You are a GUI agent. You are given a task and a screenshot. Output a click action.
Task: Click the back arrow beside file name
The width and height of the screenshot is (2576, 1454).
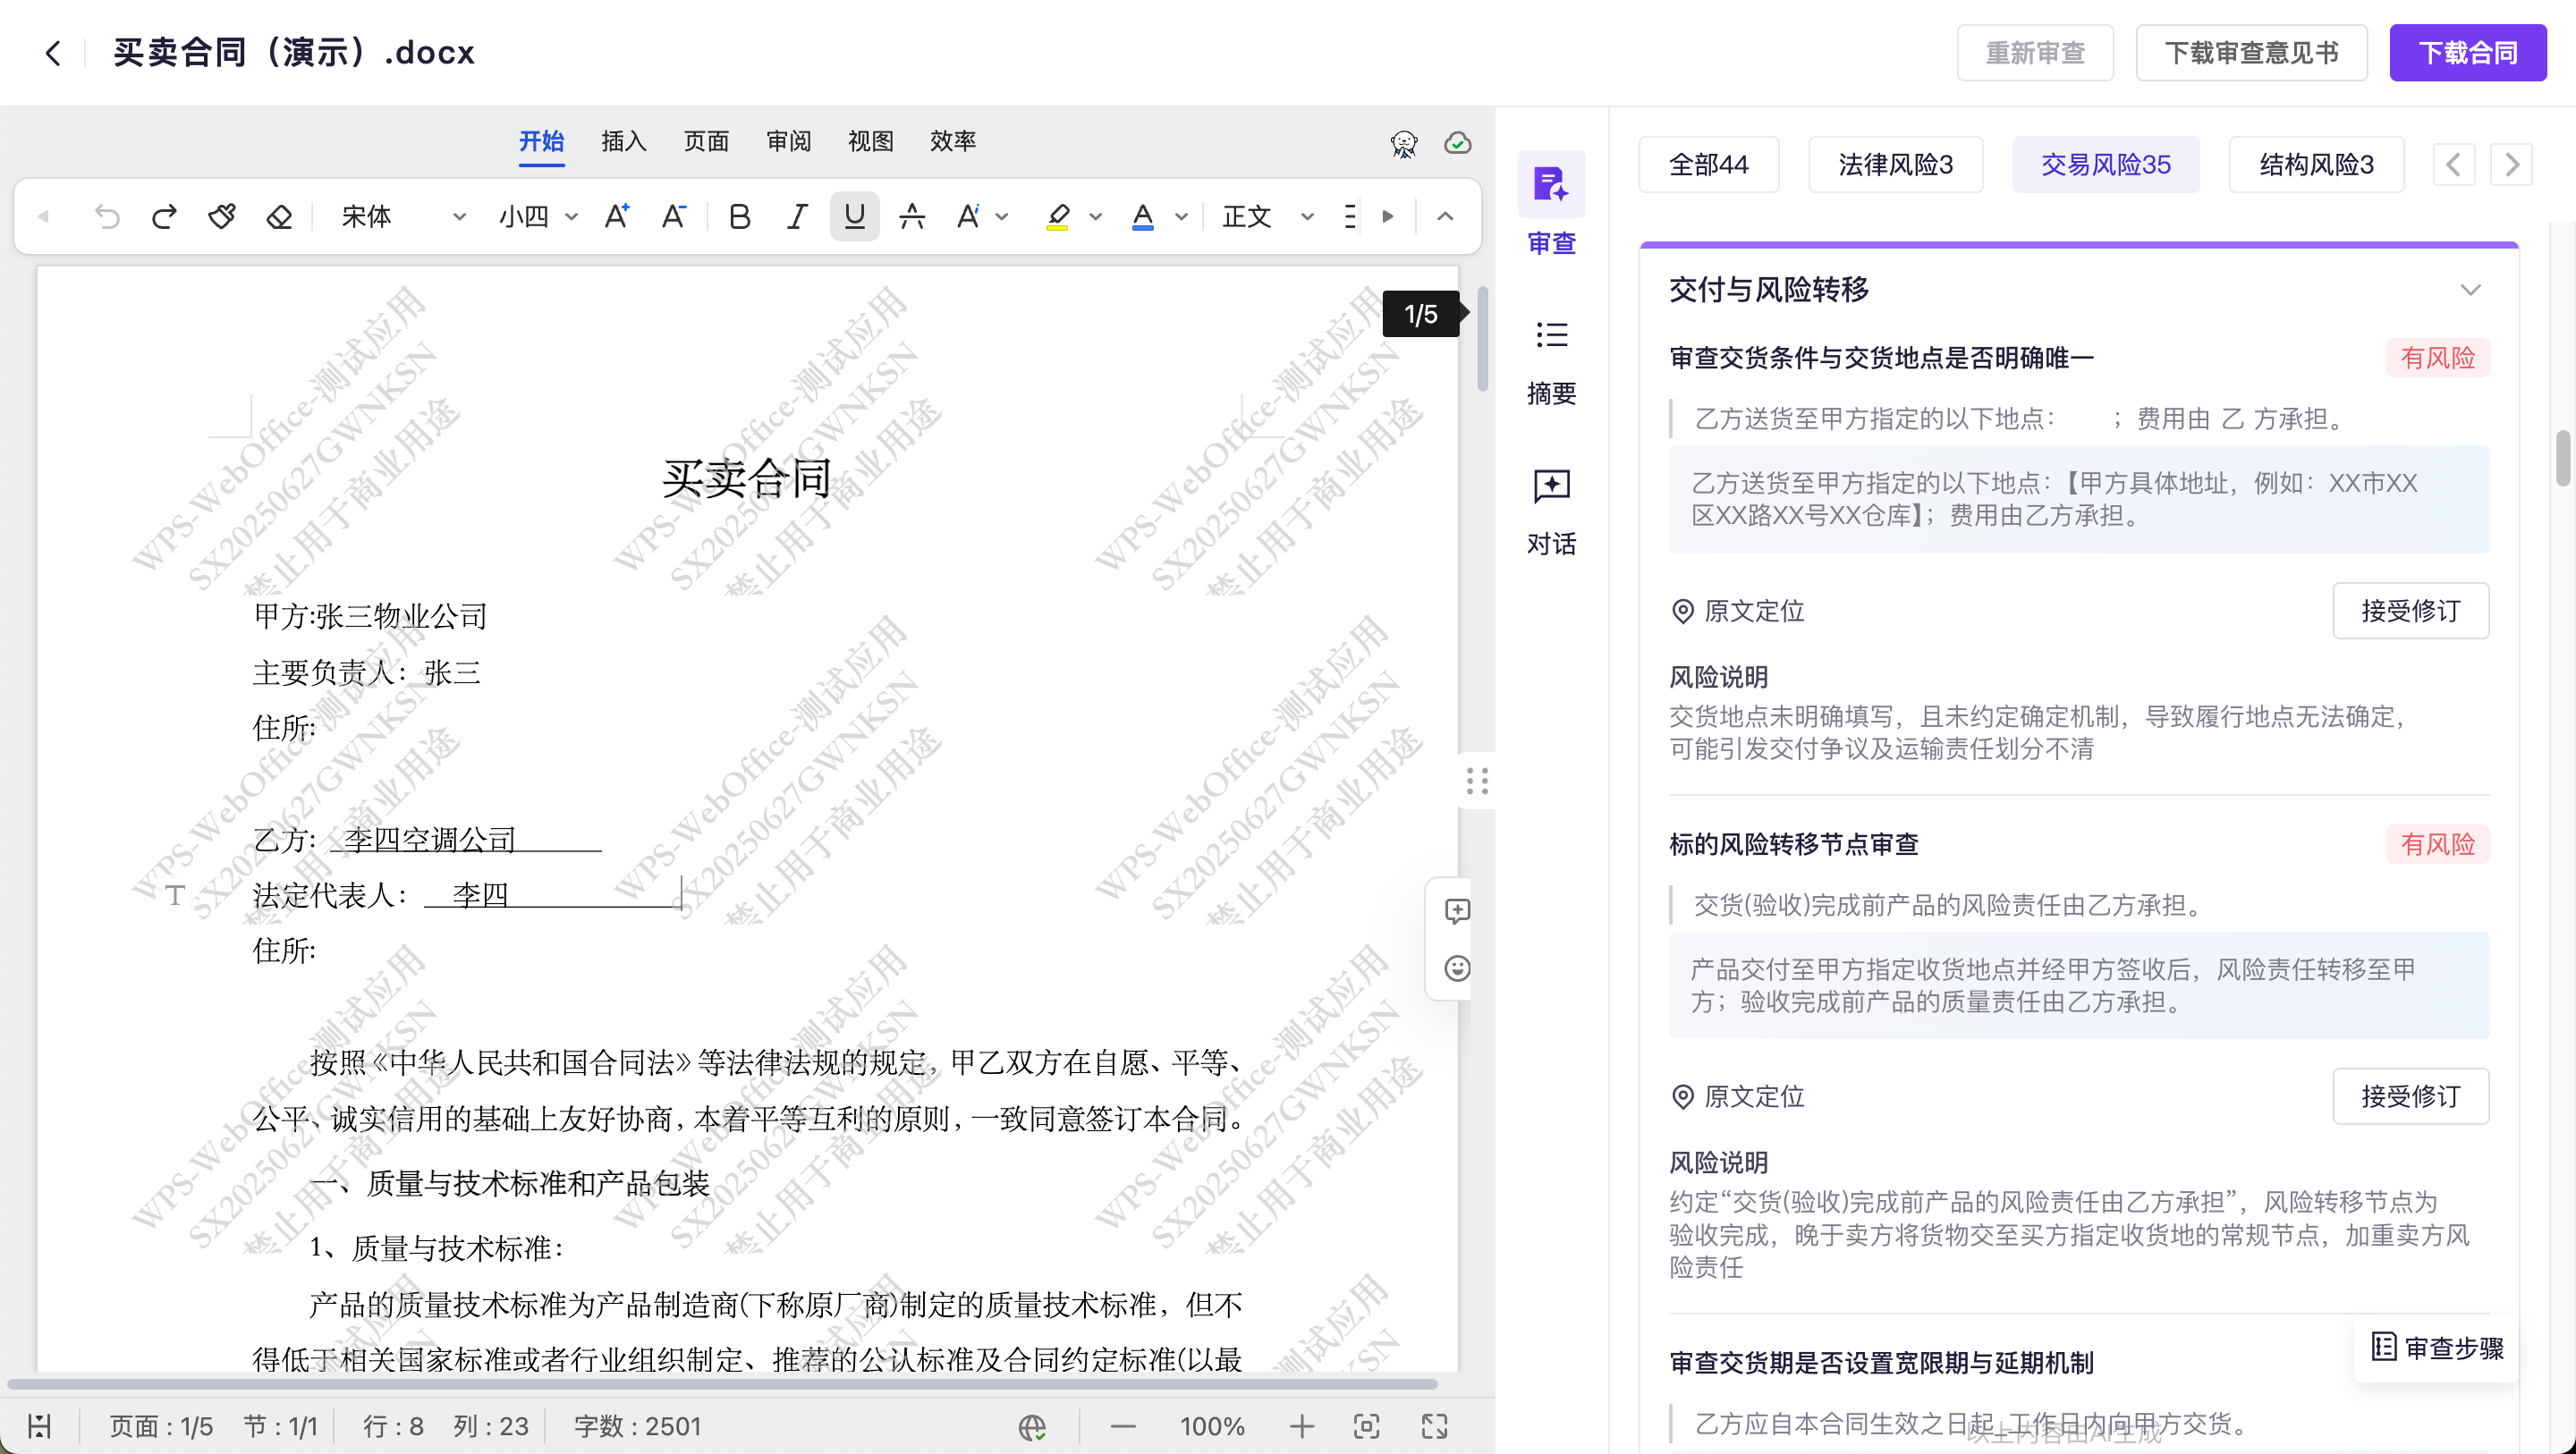click(x=54, y=53)
